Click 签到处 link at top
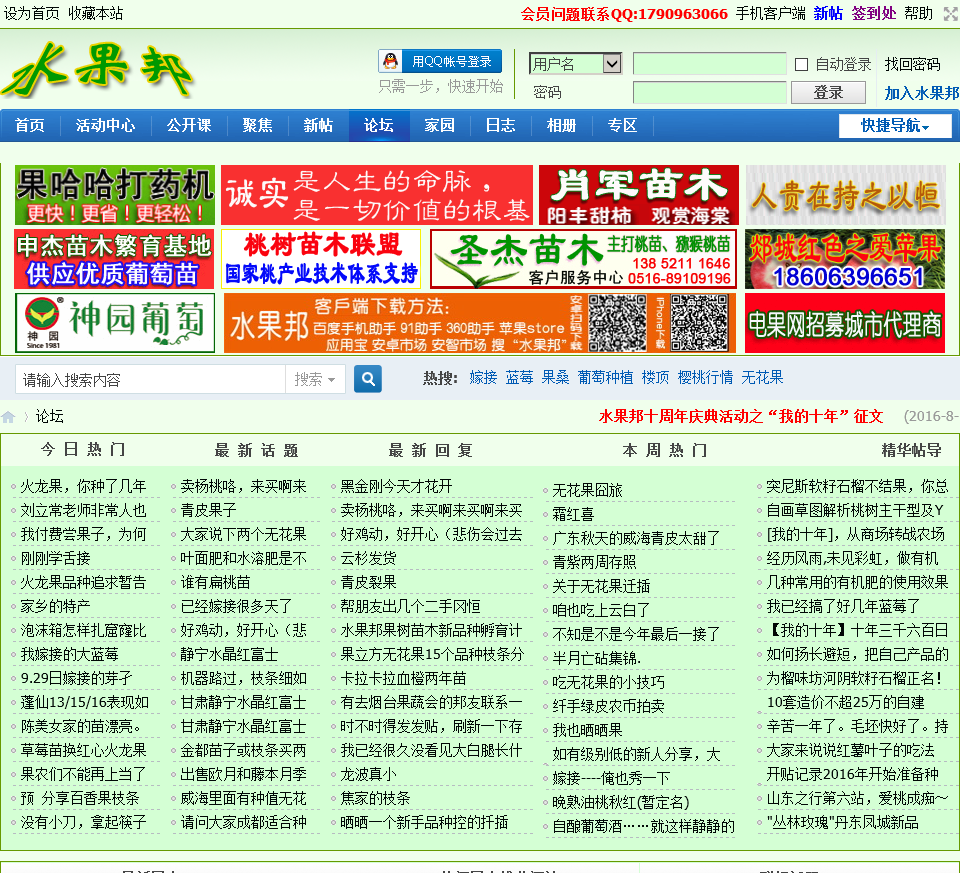The width and height of the screenshot is (960, 873). point(874,13)
